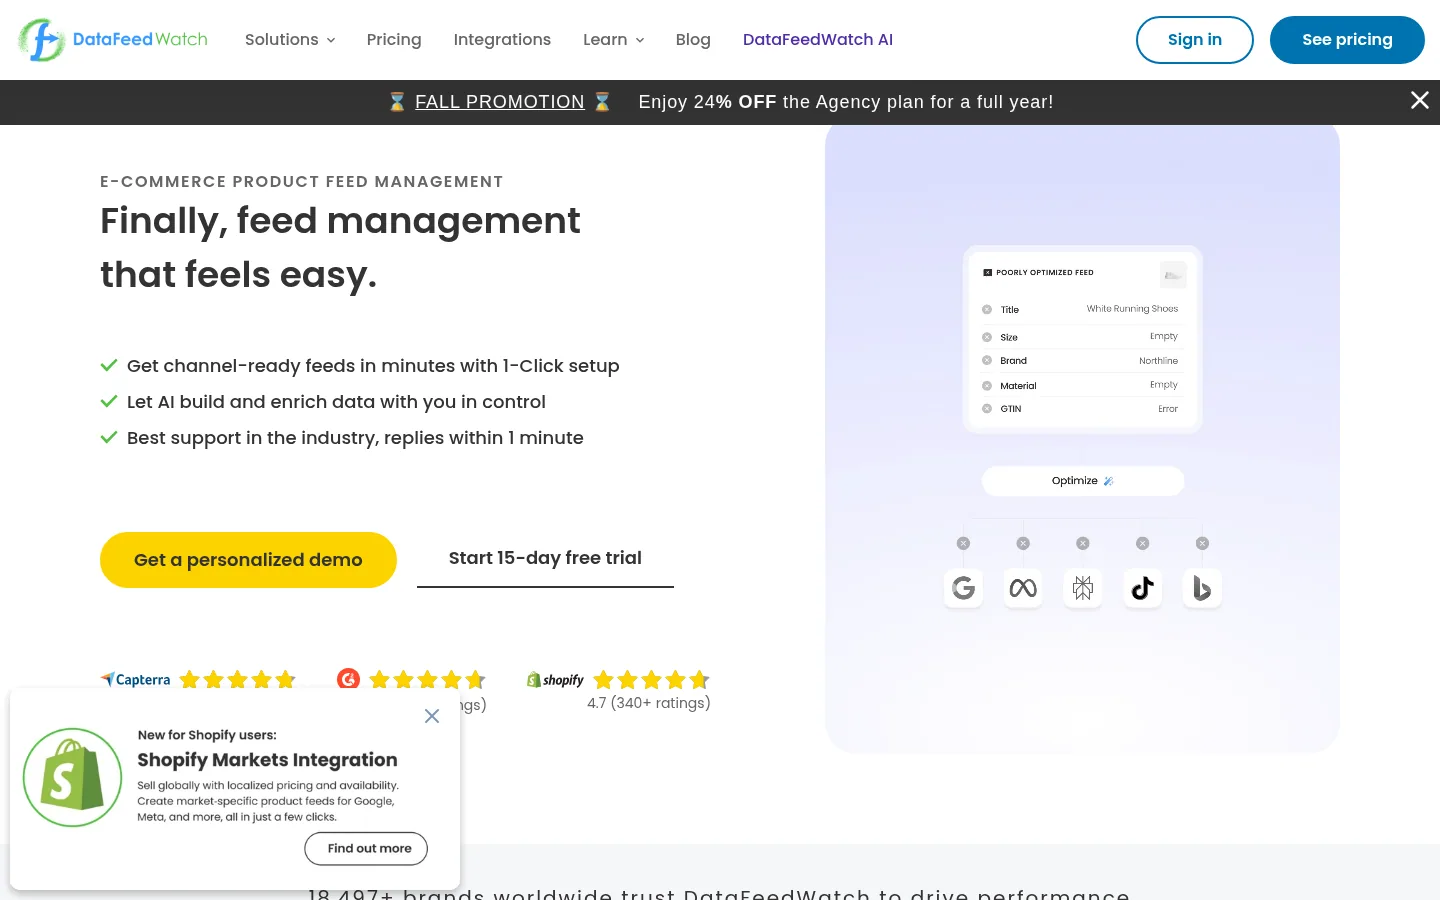
Task: Click Get a personalized demo
Action: click(248, 560)
